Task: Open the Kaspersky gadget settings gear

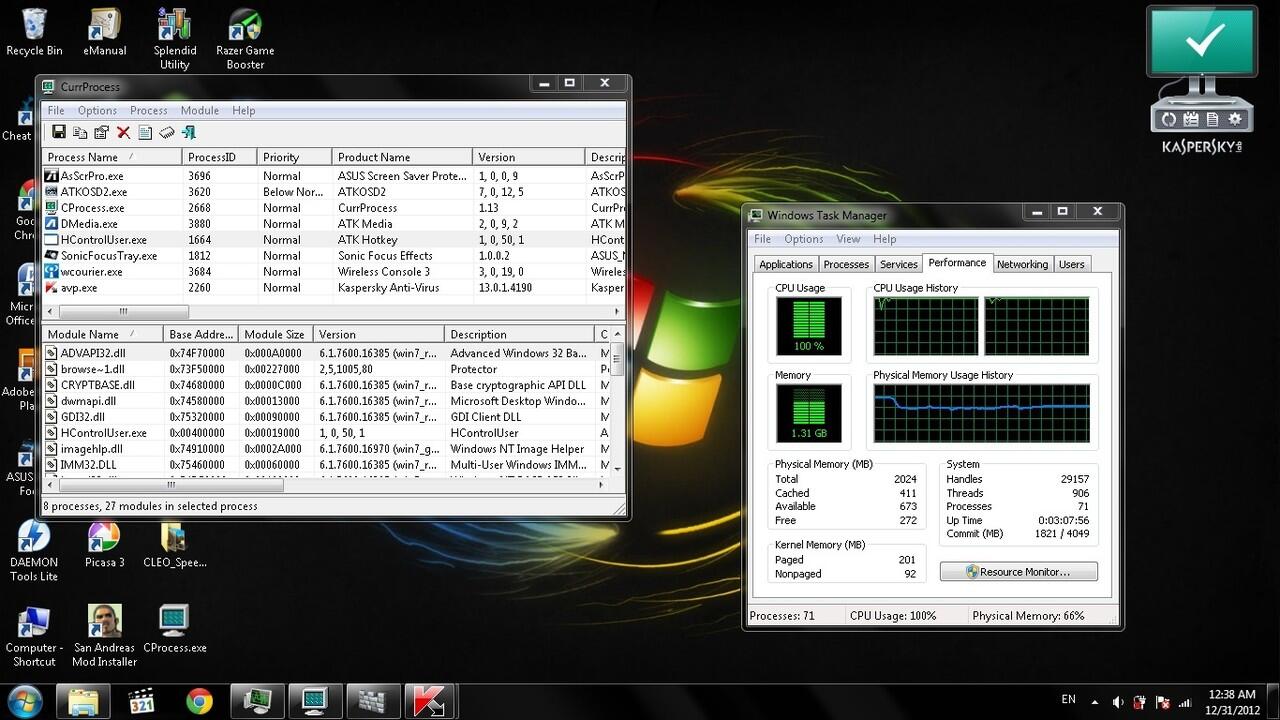Action: click(x=1235, y=119)
